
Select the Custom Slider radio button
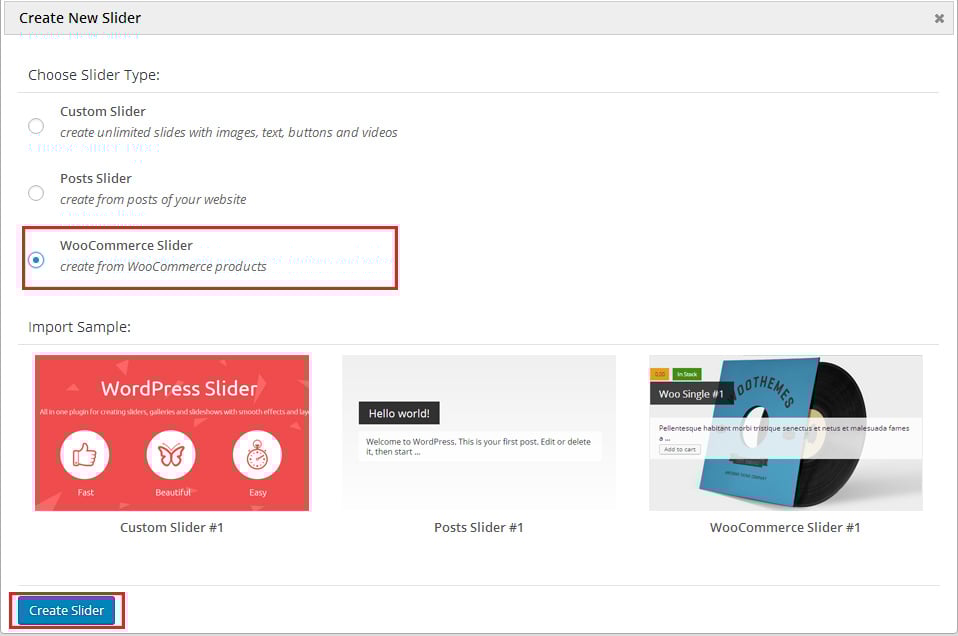(36, 126)
